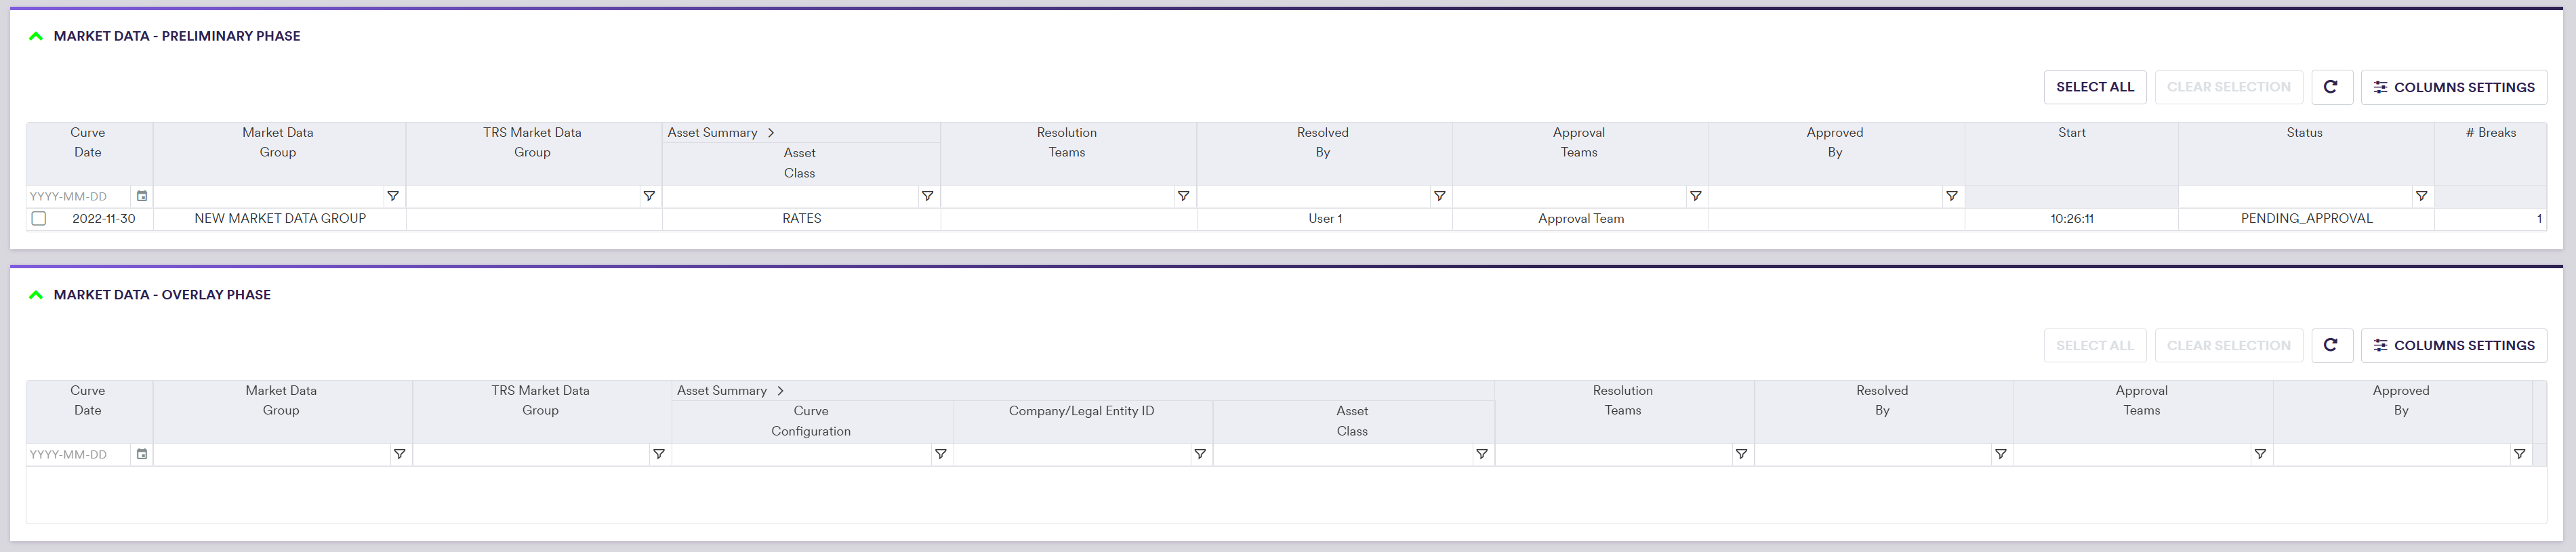Click the Overlay Phase refresh icon

pos(2330,345)
